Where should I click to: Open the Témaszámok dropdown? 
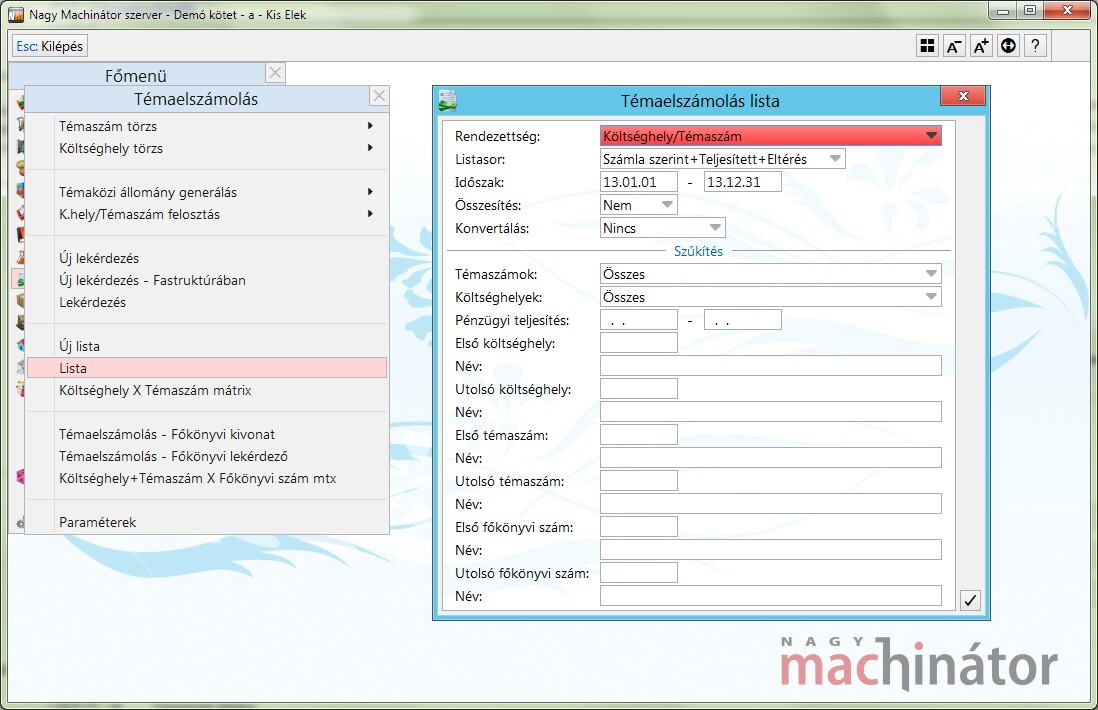[x=770, y=274]
